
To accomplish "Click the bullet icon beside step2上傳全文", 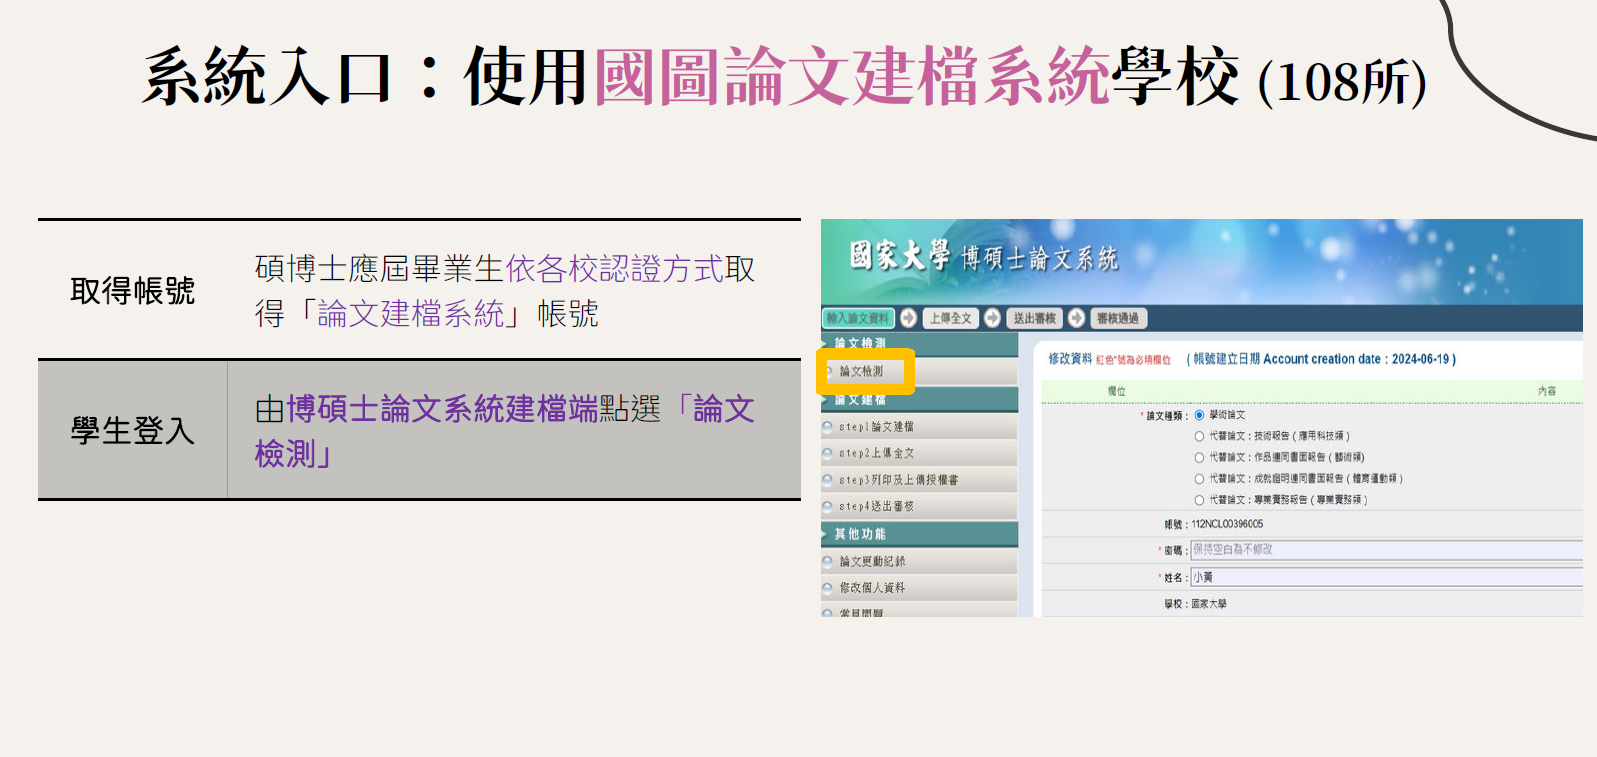I will pyautogui.click(x=828, y=454).
